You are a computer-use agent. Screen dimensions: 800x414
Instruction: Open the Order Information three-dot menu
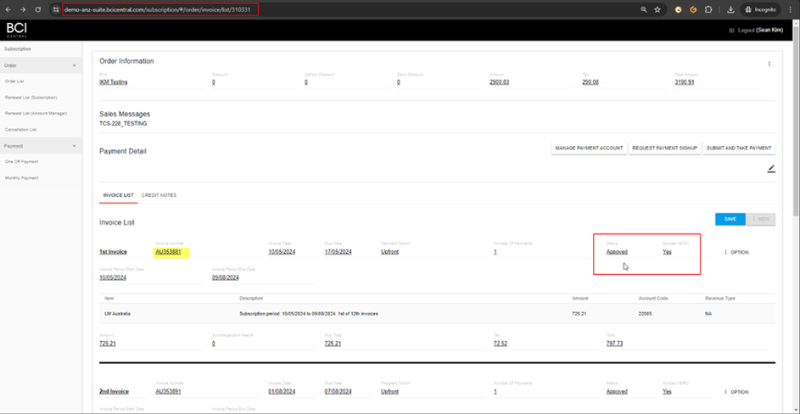[769, 64]
